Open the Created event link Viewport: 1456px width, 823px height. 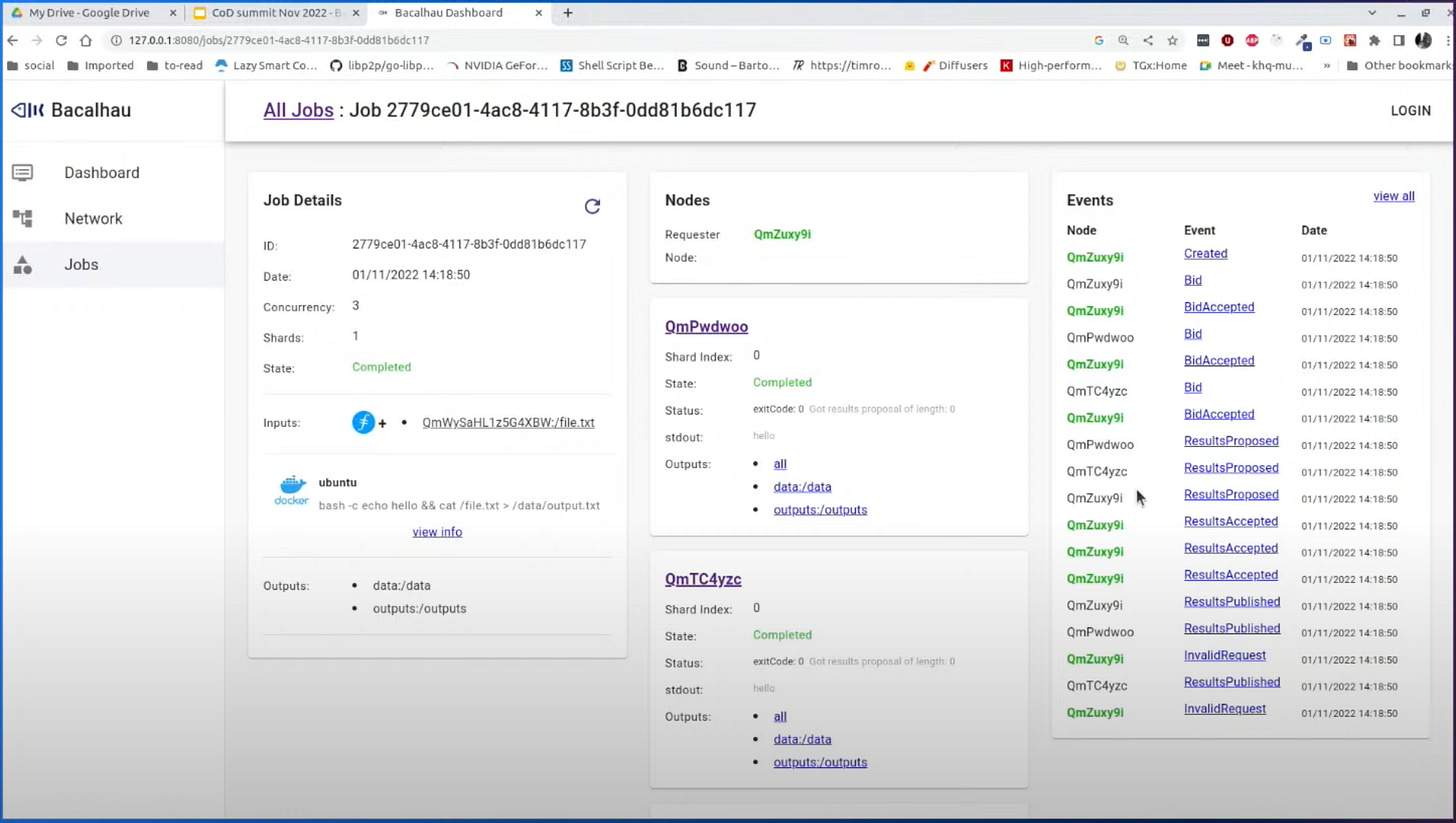click(x=1205, y=254)
